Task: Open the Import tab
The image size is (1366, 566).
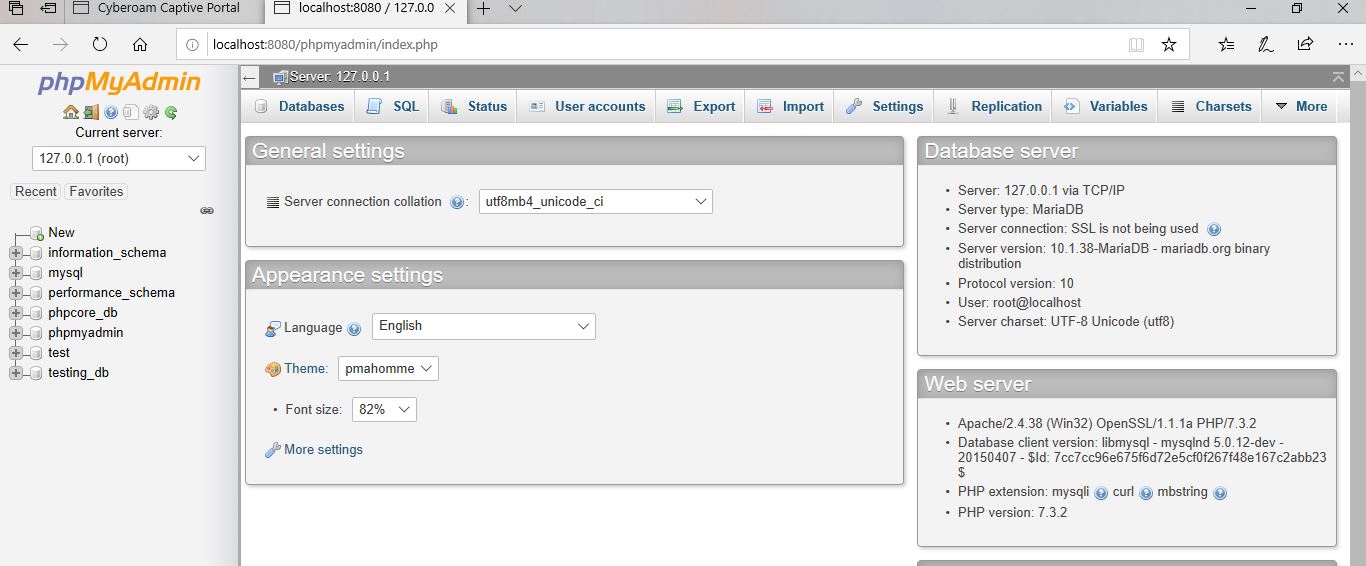Action: pyautogui.click(x=790, y=107)
